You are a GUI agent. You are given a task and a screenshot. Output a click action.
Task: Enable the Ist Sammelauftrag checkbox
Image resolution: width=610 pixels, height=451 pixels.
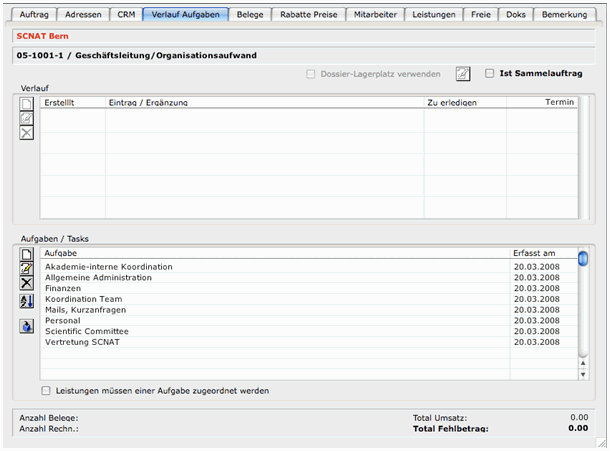tap(490, 73)
